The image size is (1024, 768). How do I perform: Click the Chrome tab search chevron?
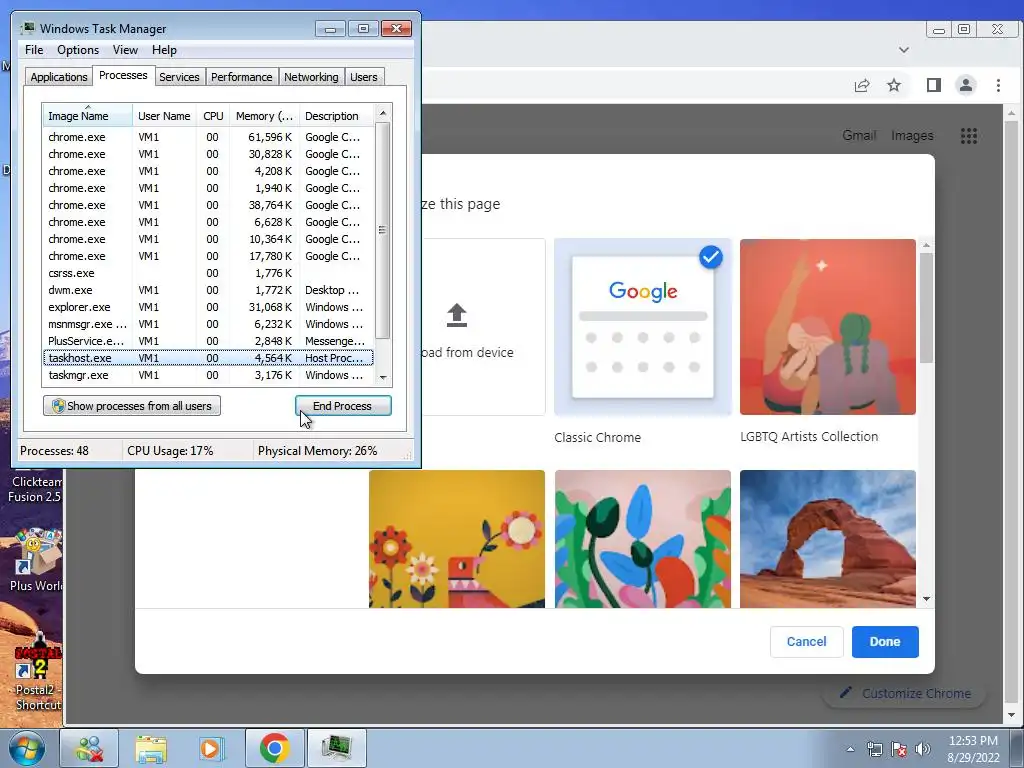[x=904, y=50]
